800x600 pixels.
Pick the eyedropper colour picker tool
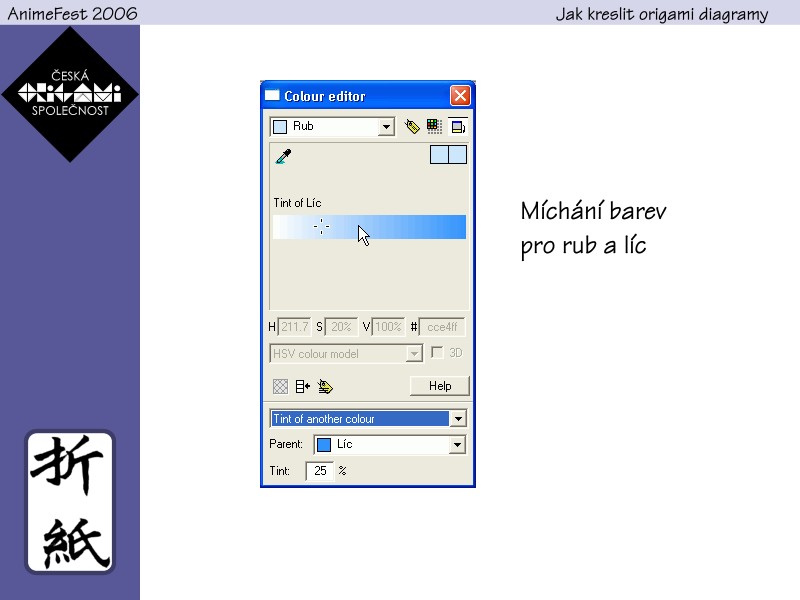(x=283, y=156)
